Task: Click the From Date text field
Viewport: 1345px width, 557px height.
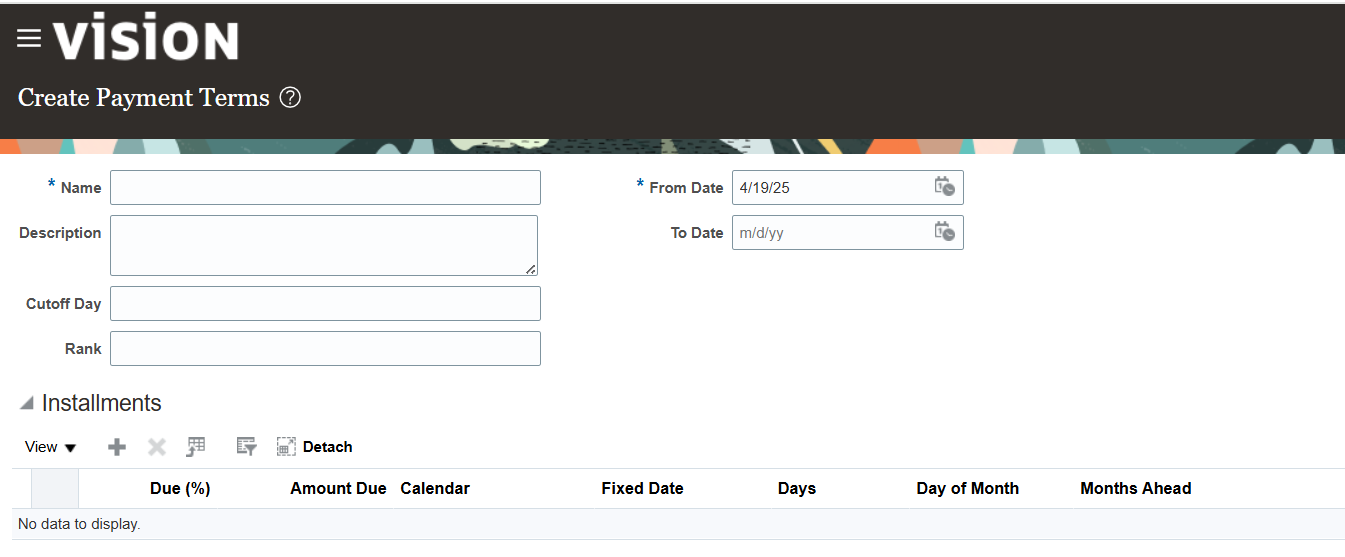Action: coord(831,187)
